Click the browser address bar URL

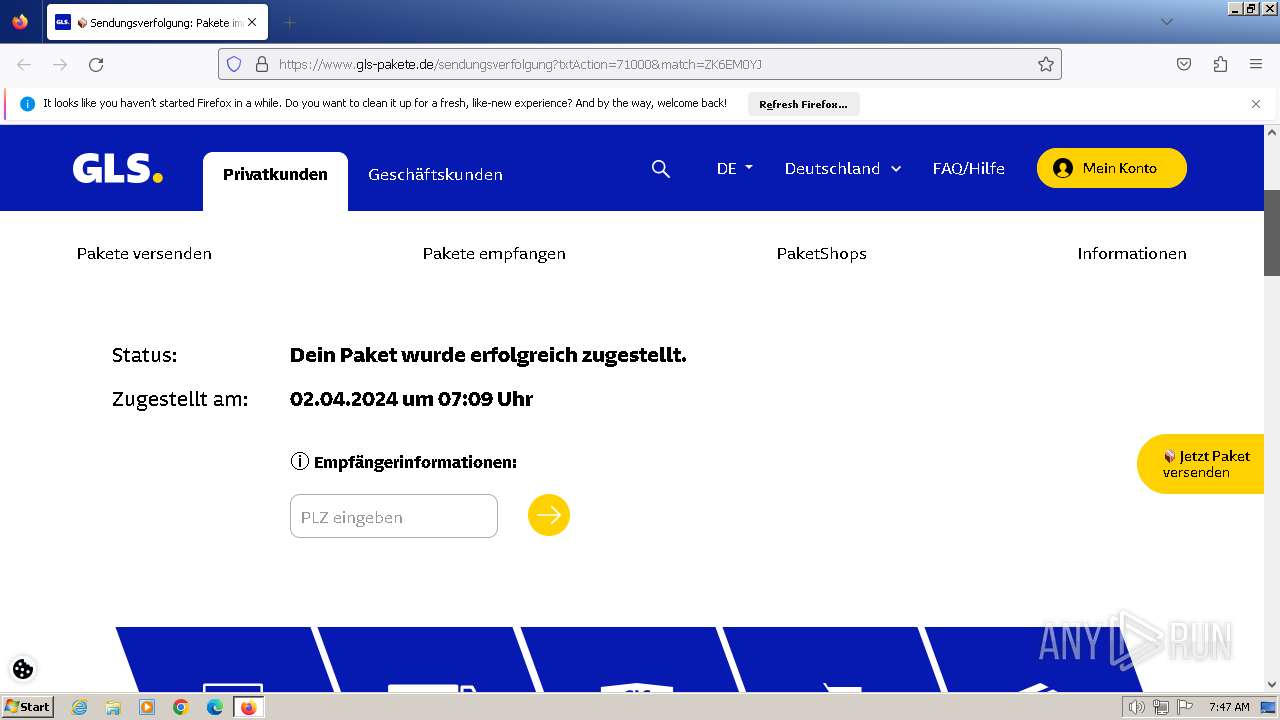[520, 64]
